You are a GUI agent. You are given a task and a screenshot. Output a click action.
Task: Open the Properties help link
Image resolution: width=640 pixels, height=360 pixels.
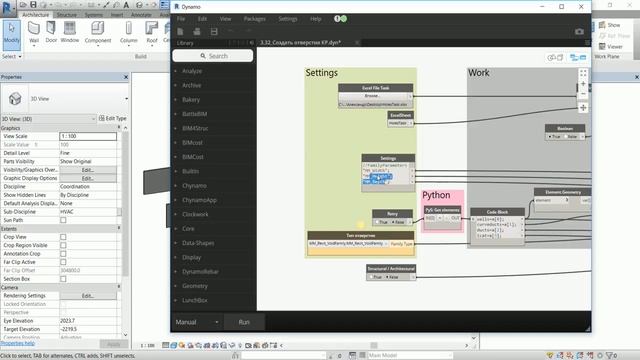point(17,343)
